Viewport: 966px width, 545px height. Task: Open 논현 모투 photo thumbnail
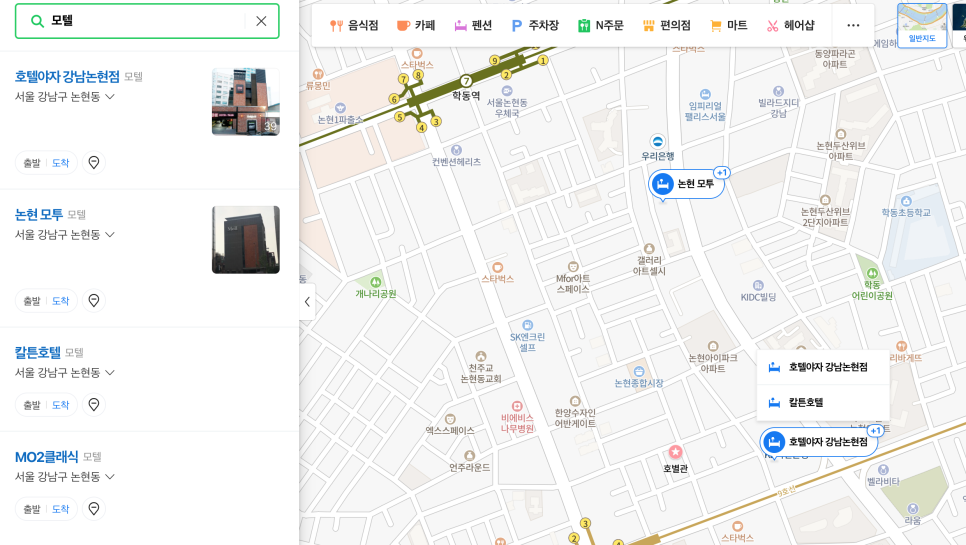tap(246, 240)
